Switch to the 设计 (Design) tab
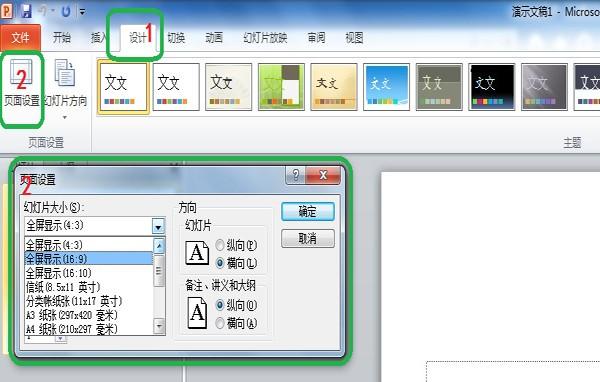 138,38
